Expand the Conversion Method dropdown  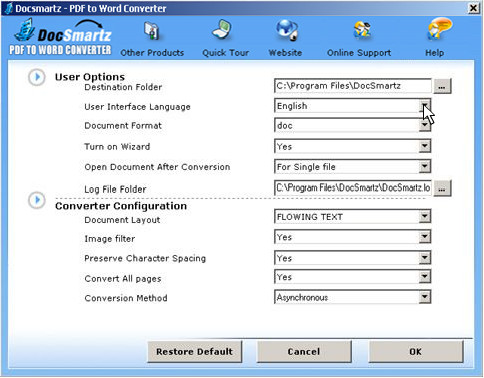425,297
